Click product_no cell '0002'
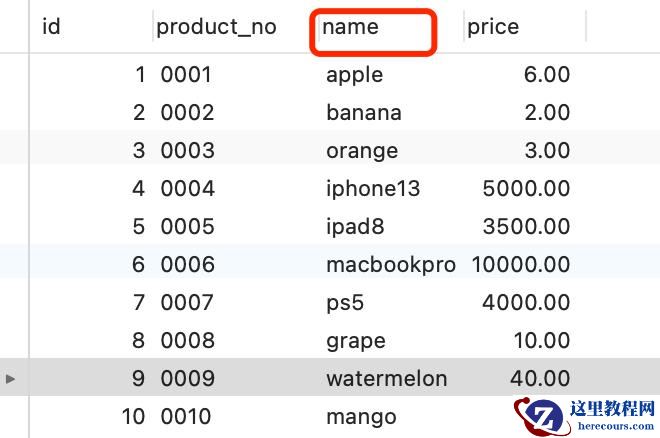 pyautogui.click(x=187, y=113)
